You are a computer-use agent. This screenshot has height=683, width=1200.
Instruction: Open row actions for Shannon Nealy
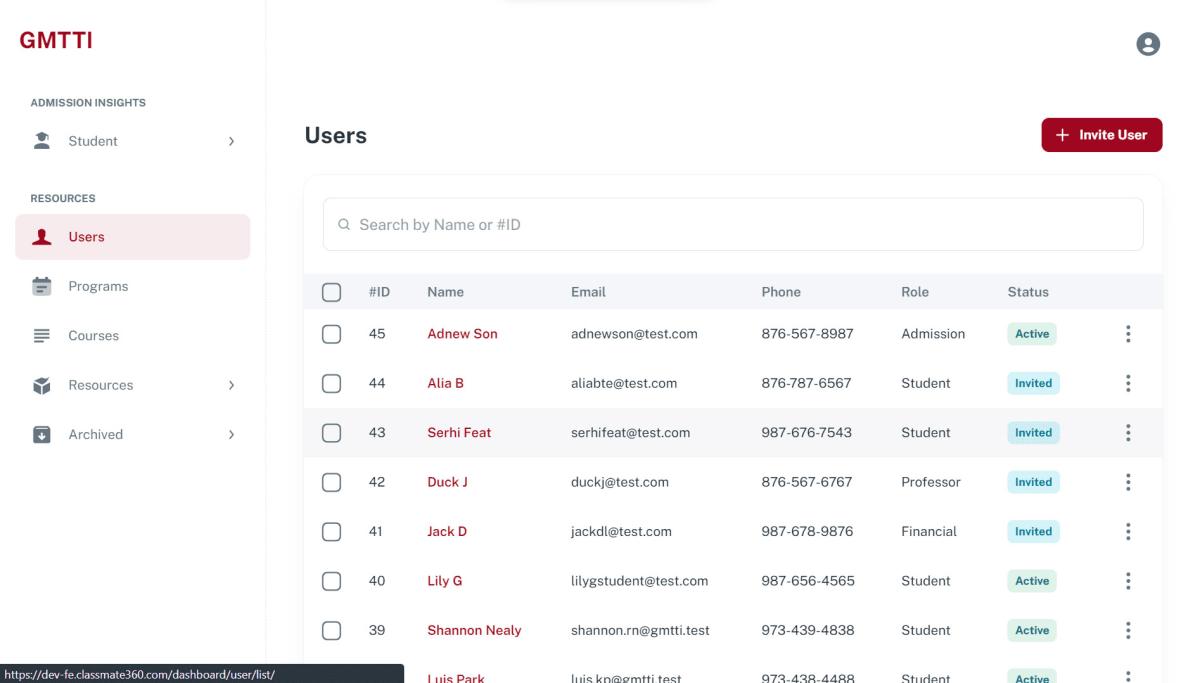(x=1128, y=630)
